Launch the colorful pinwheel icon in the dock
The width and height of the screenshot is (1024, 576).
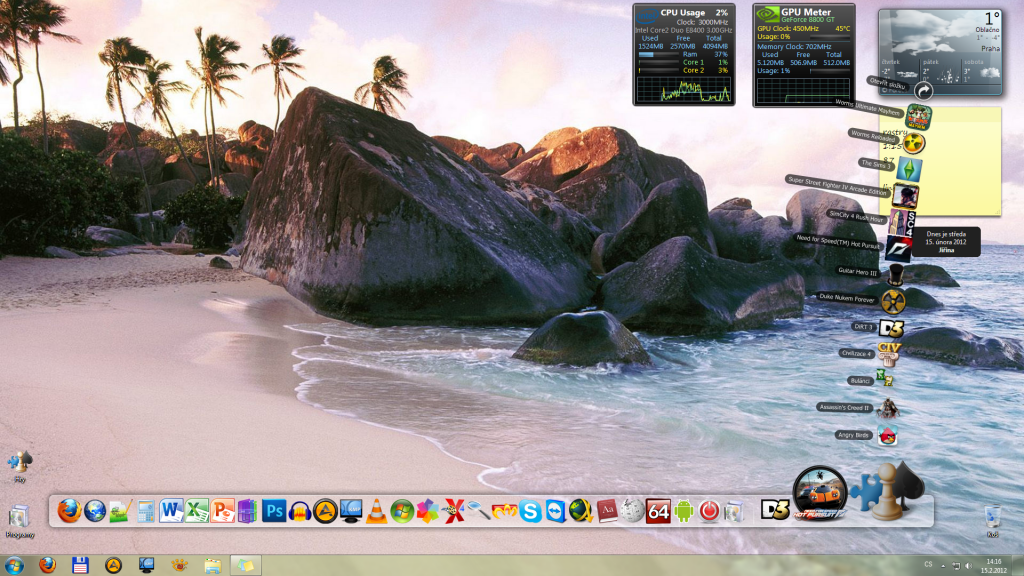point(428,511)
